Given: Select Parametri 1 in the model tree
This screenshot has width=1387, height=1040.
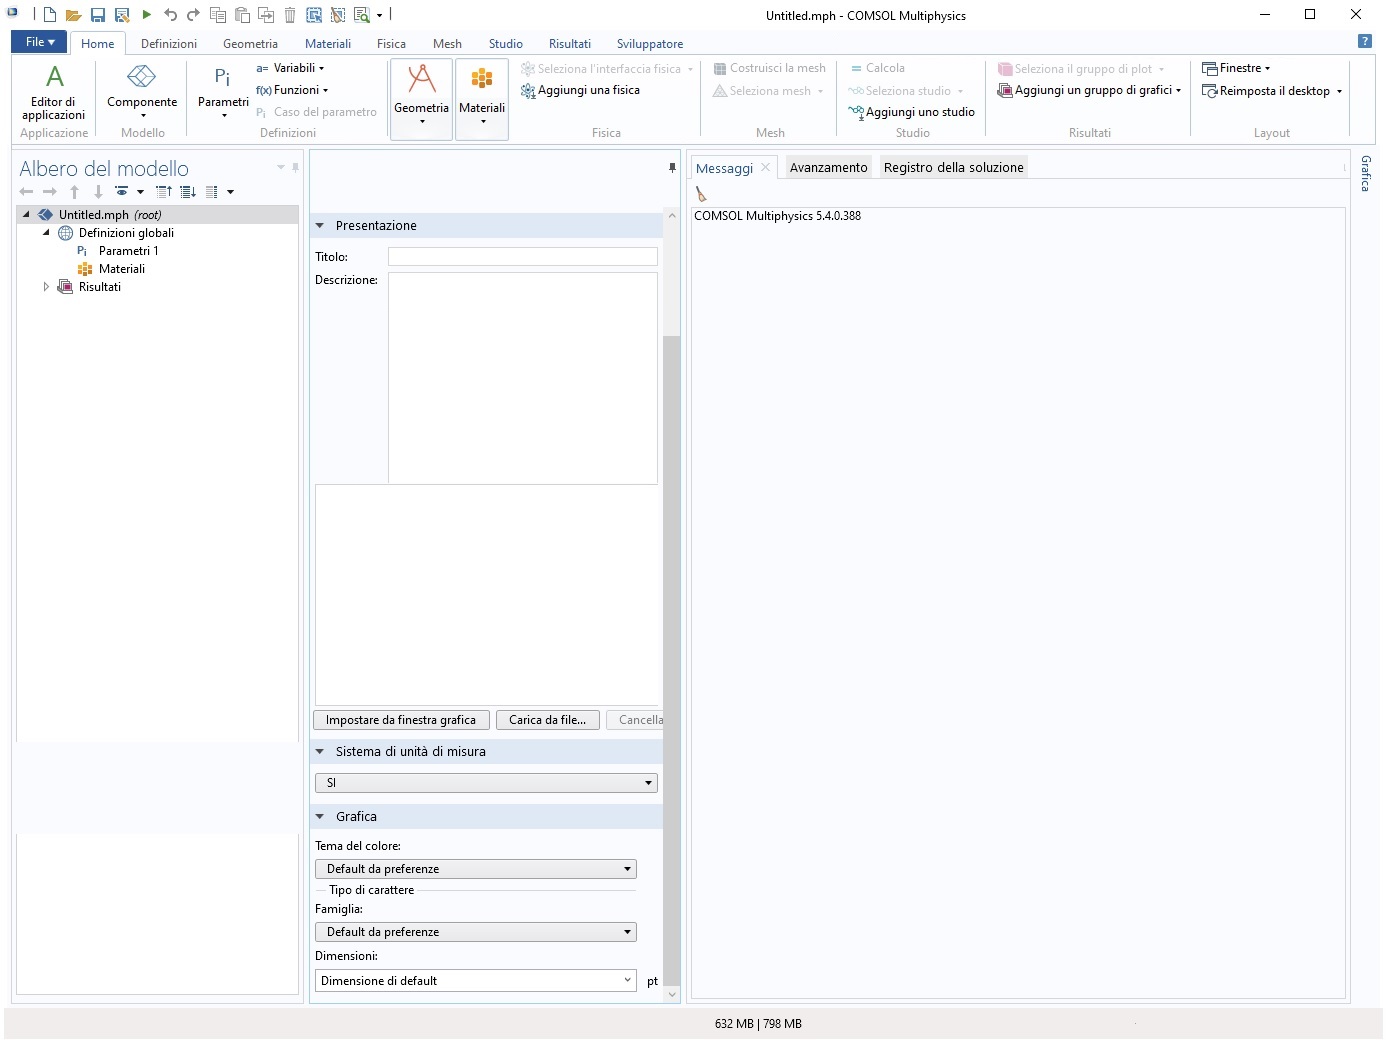Looking at the screenshot, I should tap(128, 251).
